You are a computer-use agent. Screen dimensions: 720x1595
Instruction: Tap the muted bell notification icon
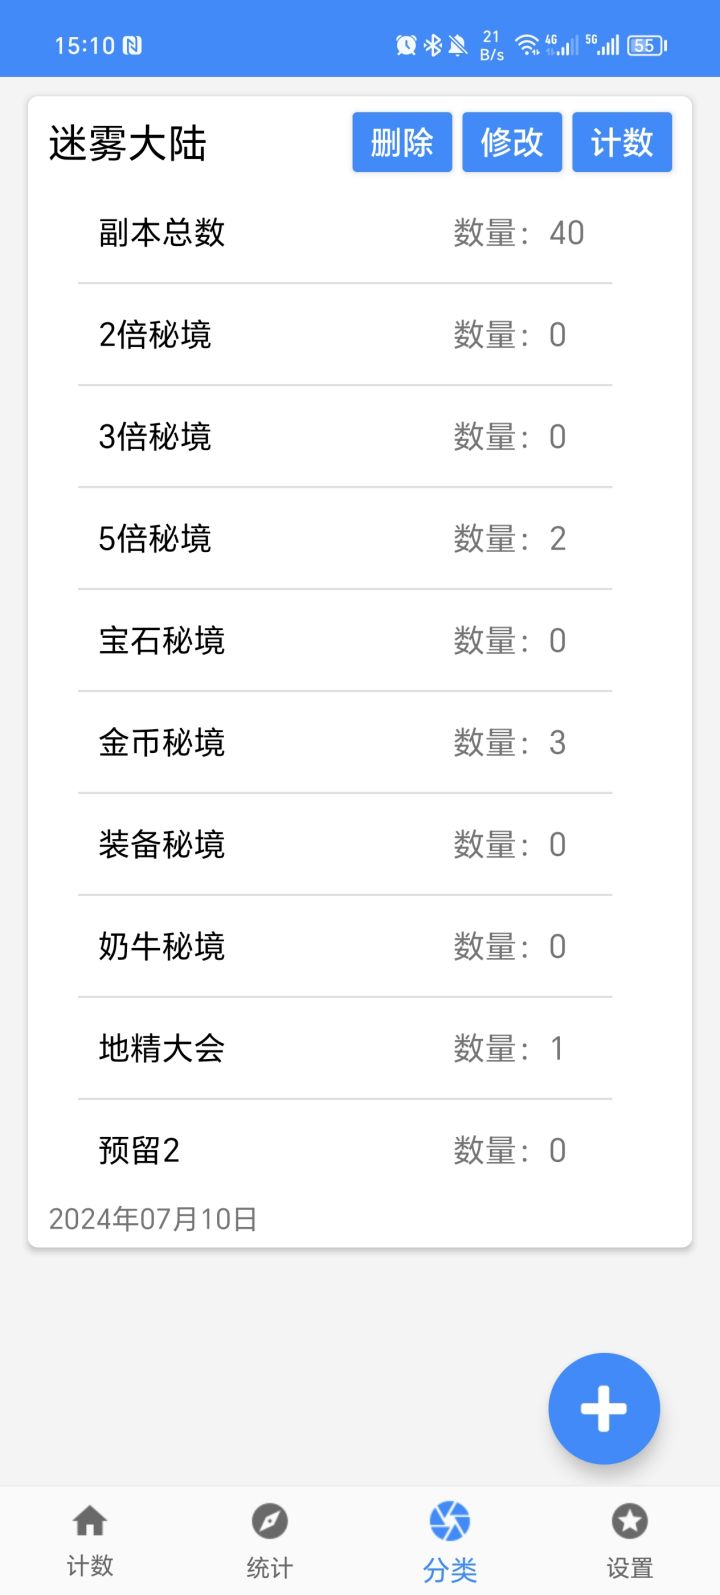click(x=458, y=45)
